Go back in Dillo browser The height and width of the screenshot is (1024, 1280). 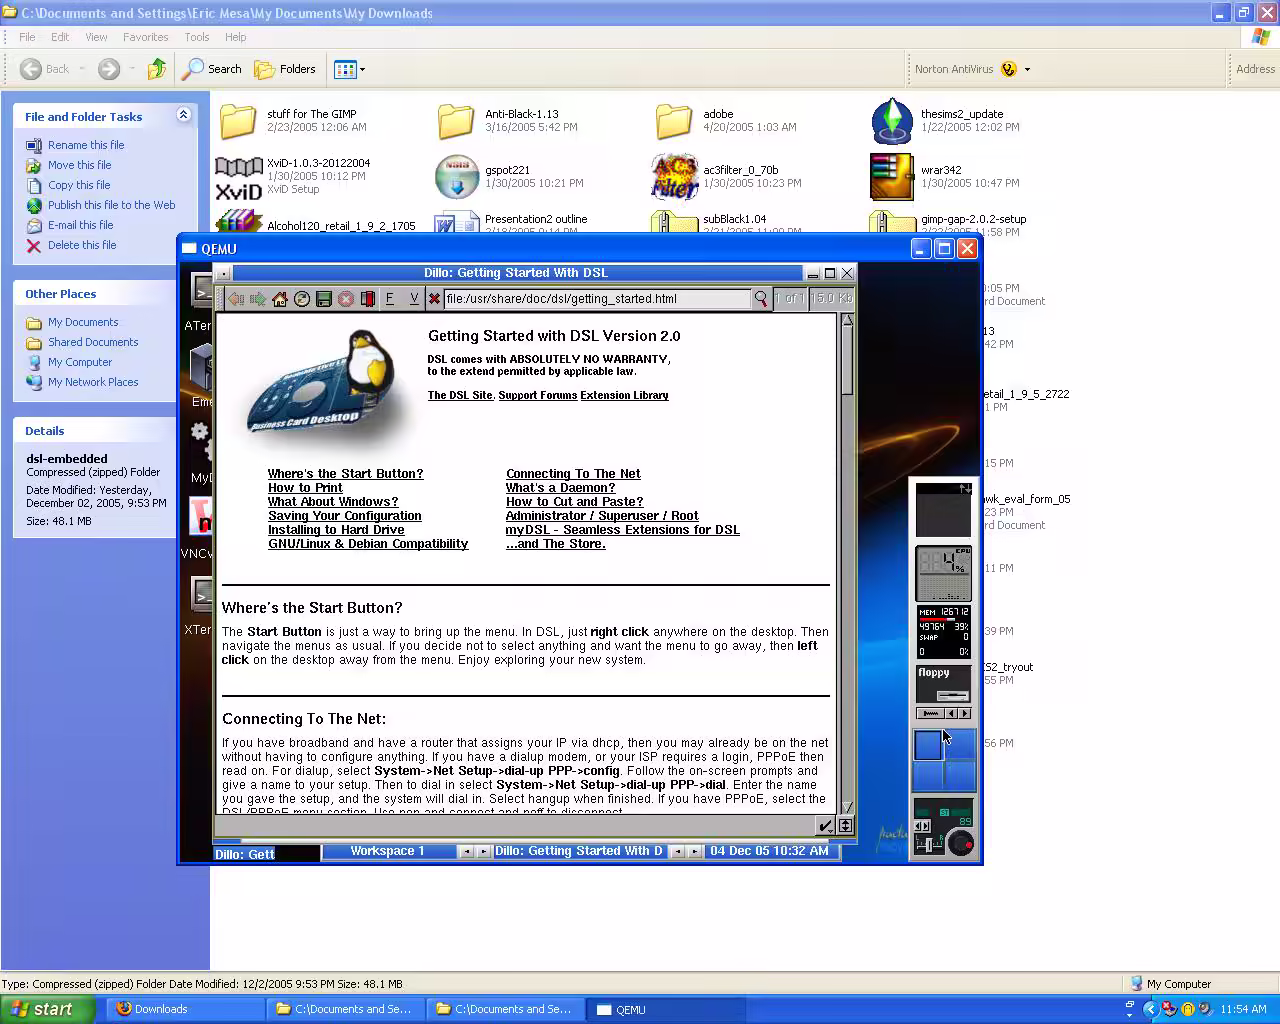point(236,299)
